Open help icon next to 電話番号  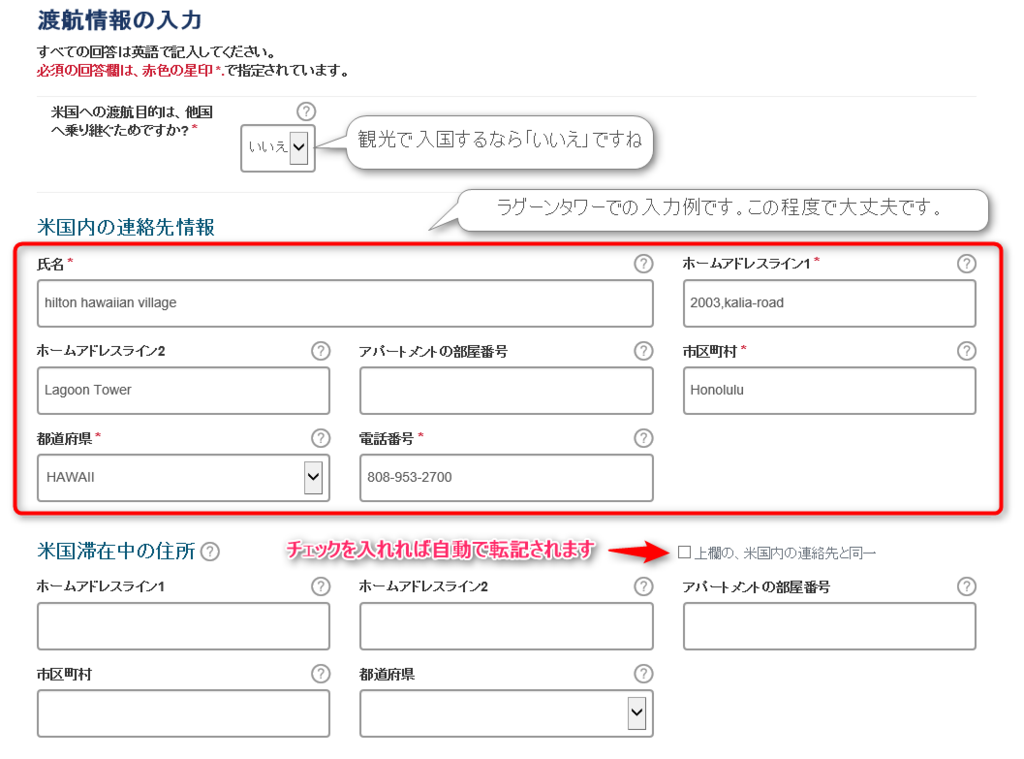click(x=643, y=438)
